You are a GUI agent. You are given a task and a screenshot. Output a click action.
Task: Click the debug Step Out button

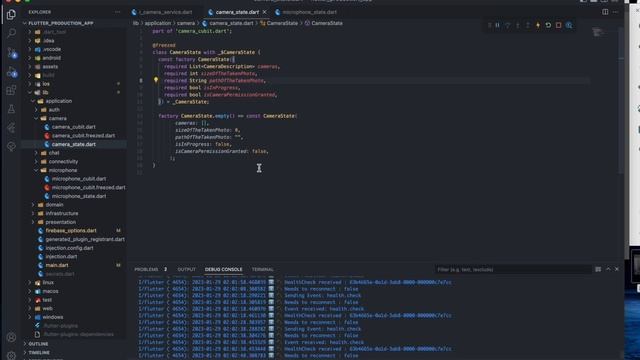528,25
